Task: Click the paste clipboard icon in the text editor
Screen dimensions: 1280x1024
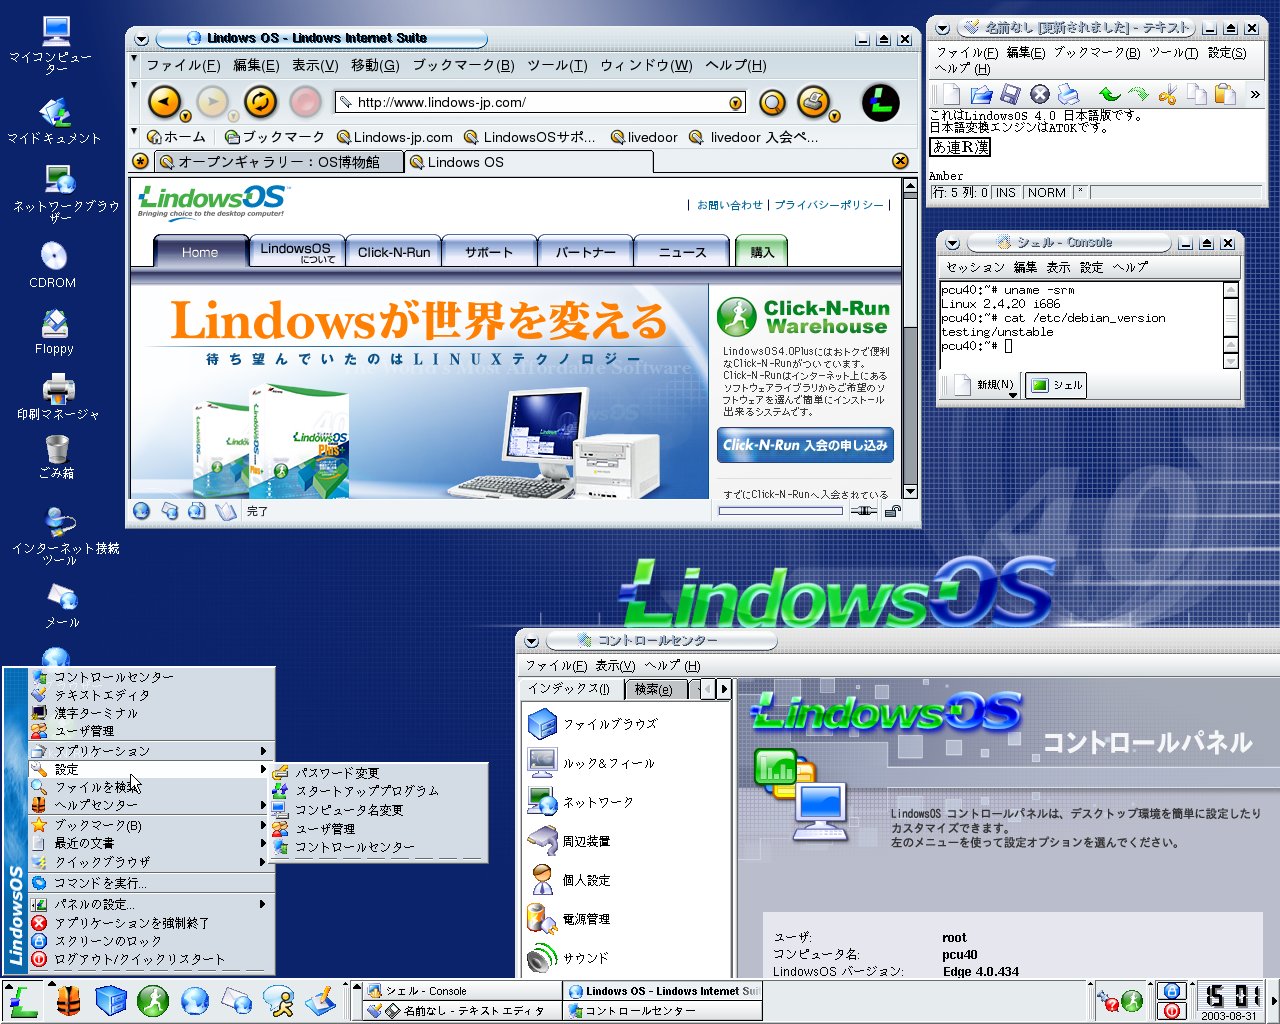Action: click(1225, 95)
